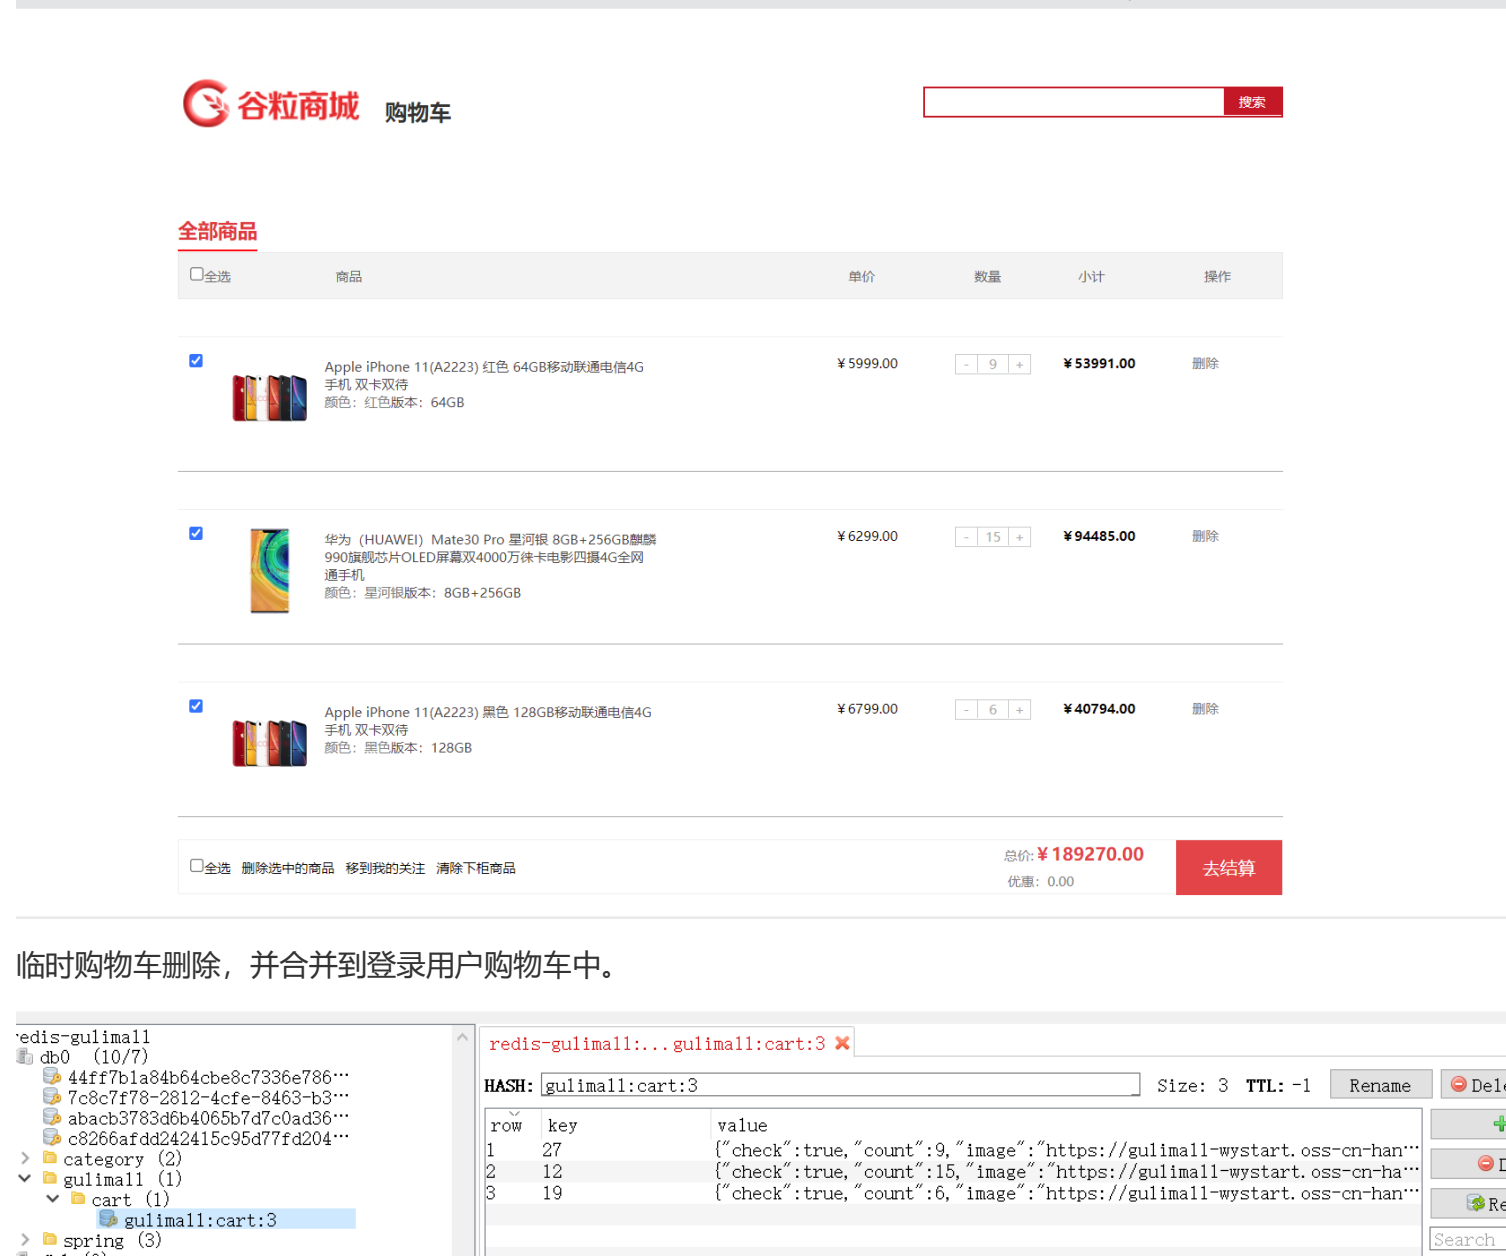Image resolution: width=1506 pixels, height=1257 pixels.
Task: Toggle the footer 全选 checkbox
Action: 196,866
